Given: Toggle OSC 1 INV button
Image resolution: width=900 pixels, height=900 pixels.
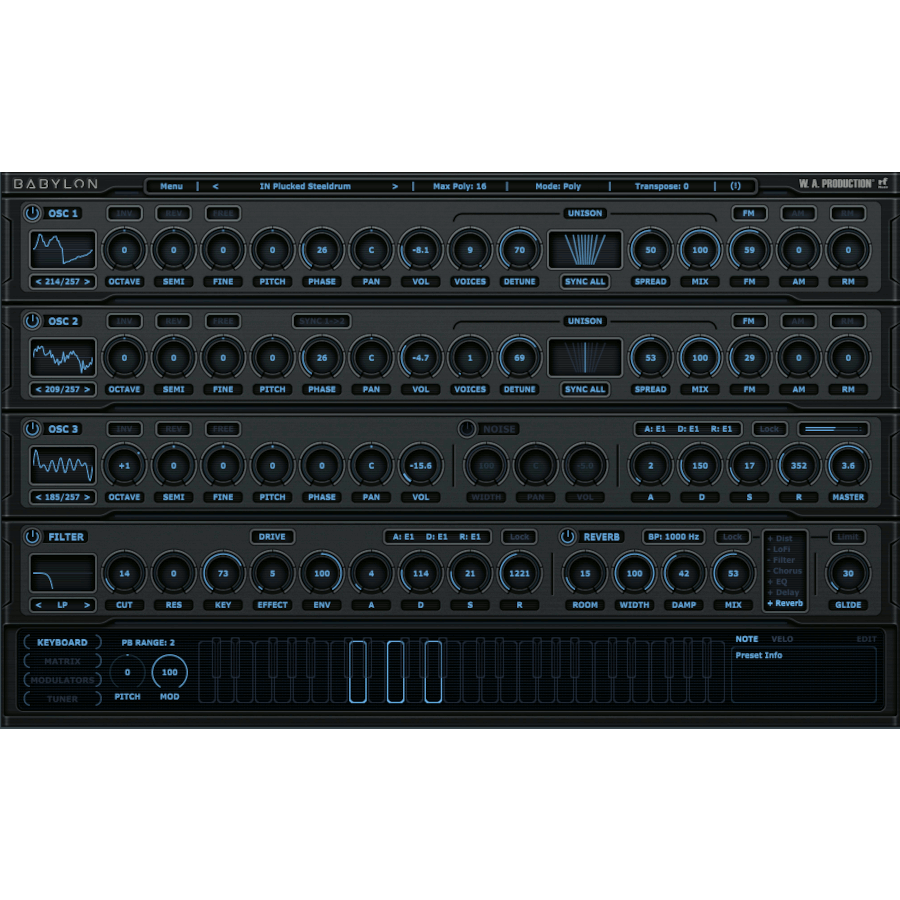Looking at the screenshot, I should pos(124,214).
